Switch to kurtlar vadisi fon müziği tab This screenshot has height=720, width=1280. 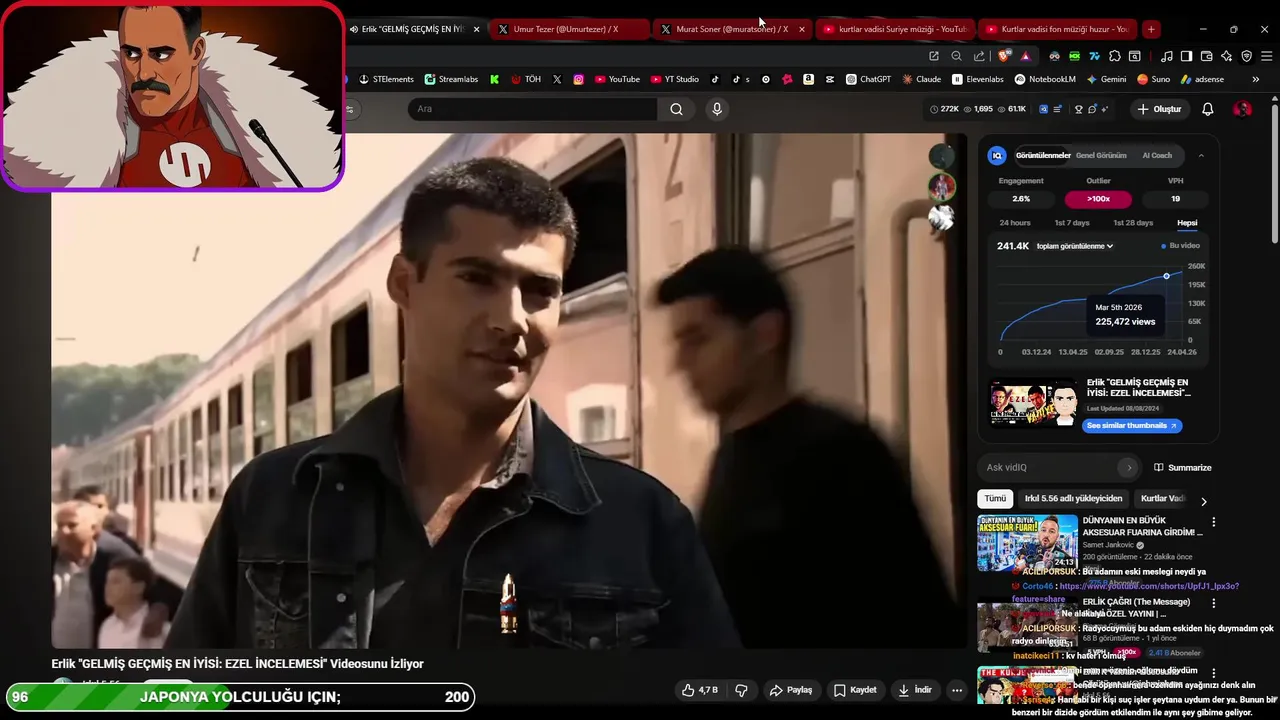[x=1058, y=29]
